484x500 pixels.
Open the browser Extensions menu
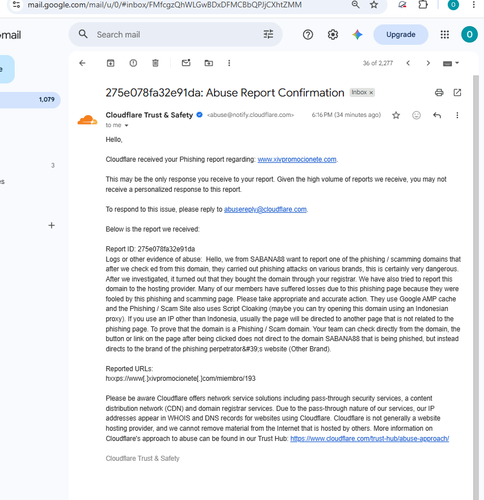(x=423, y=5)
